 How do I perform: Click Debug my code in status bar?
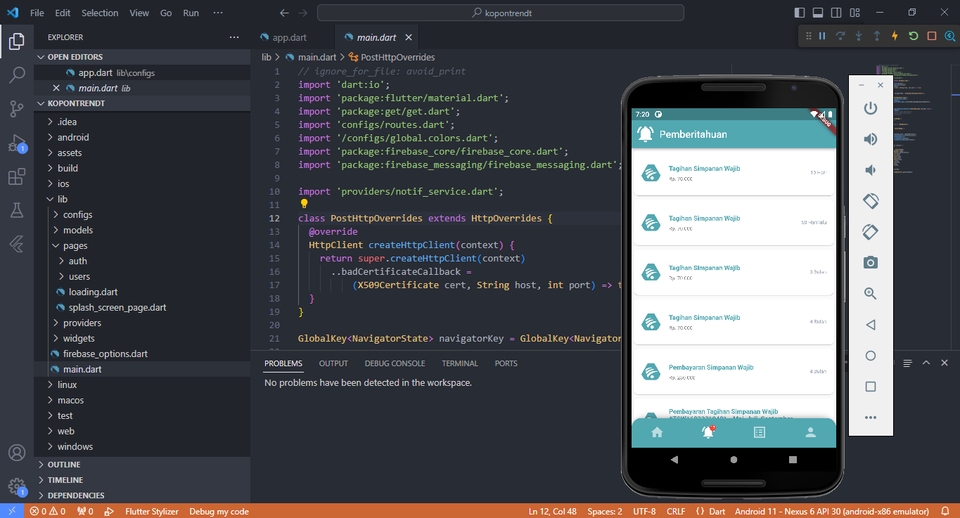click(219, 511)
